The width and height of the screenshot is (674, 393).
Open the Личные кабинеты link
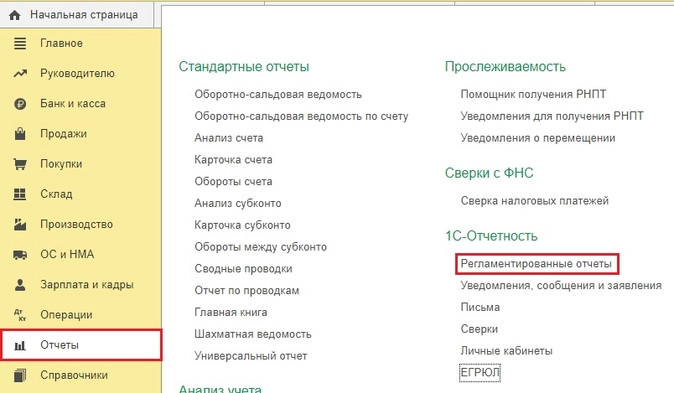[x=506, y=351]
